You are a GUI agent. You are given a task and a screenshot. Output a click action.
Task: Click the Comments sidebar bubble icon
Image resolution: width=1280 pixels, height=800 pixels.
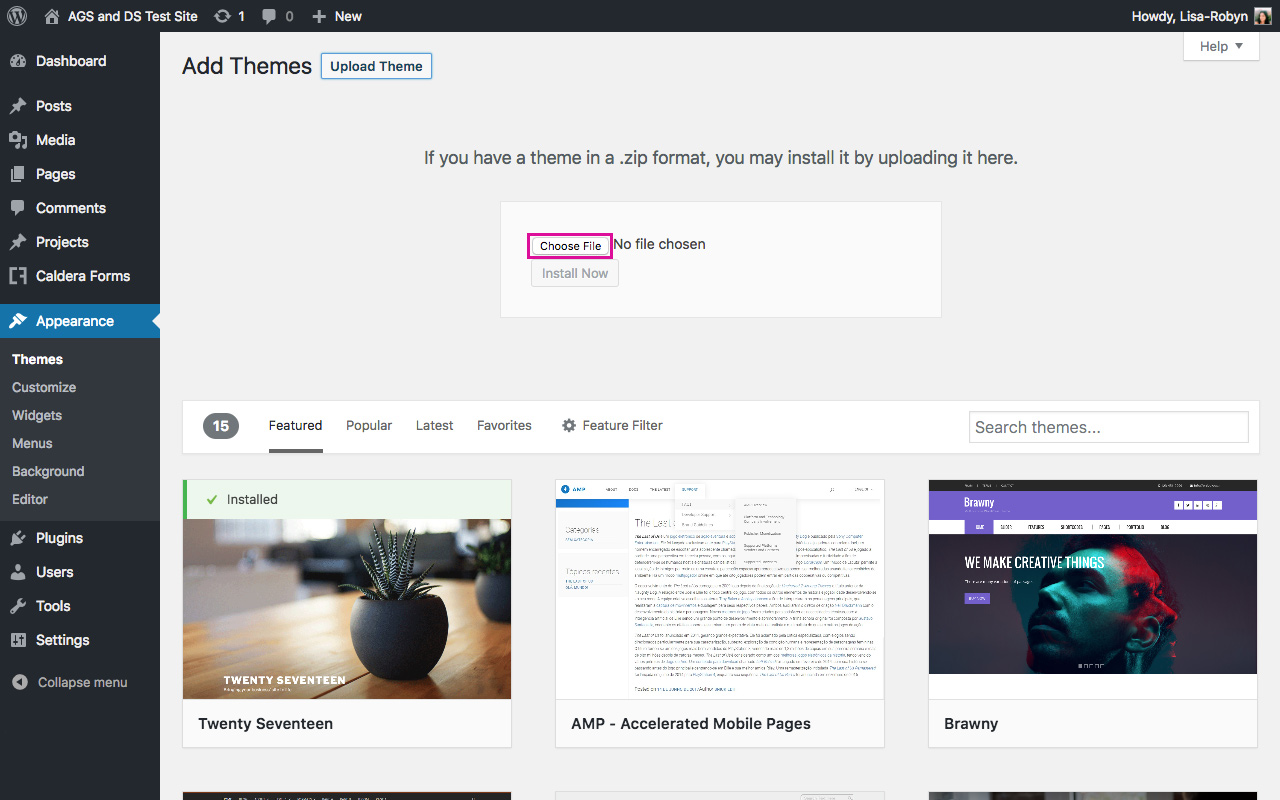click(x=18, y=208)
